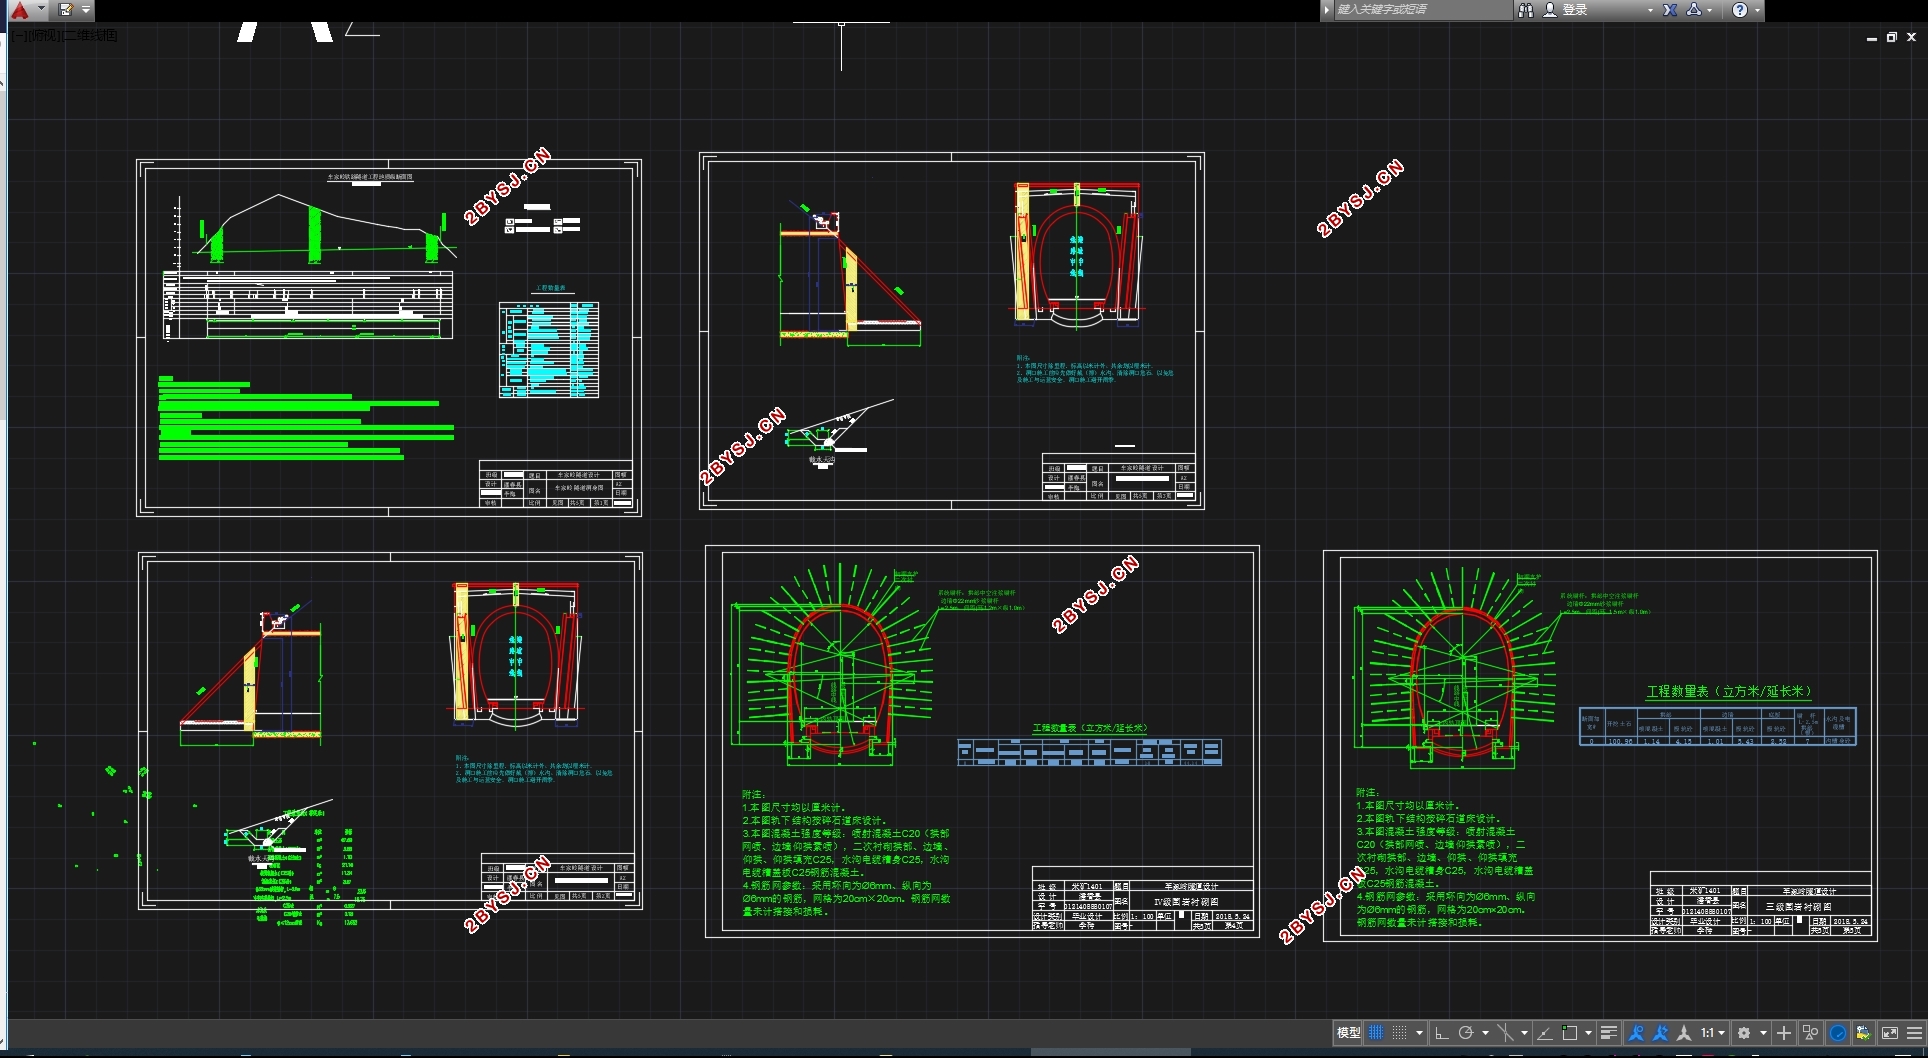The width and height of the screenshot is (1928, 1058).
Task: Select note 2.本图轨下结构按碎石道床设计 in right sheet
Action: [1428, 818]
